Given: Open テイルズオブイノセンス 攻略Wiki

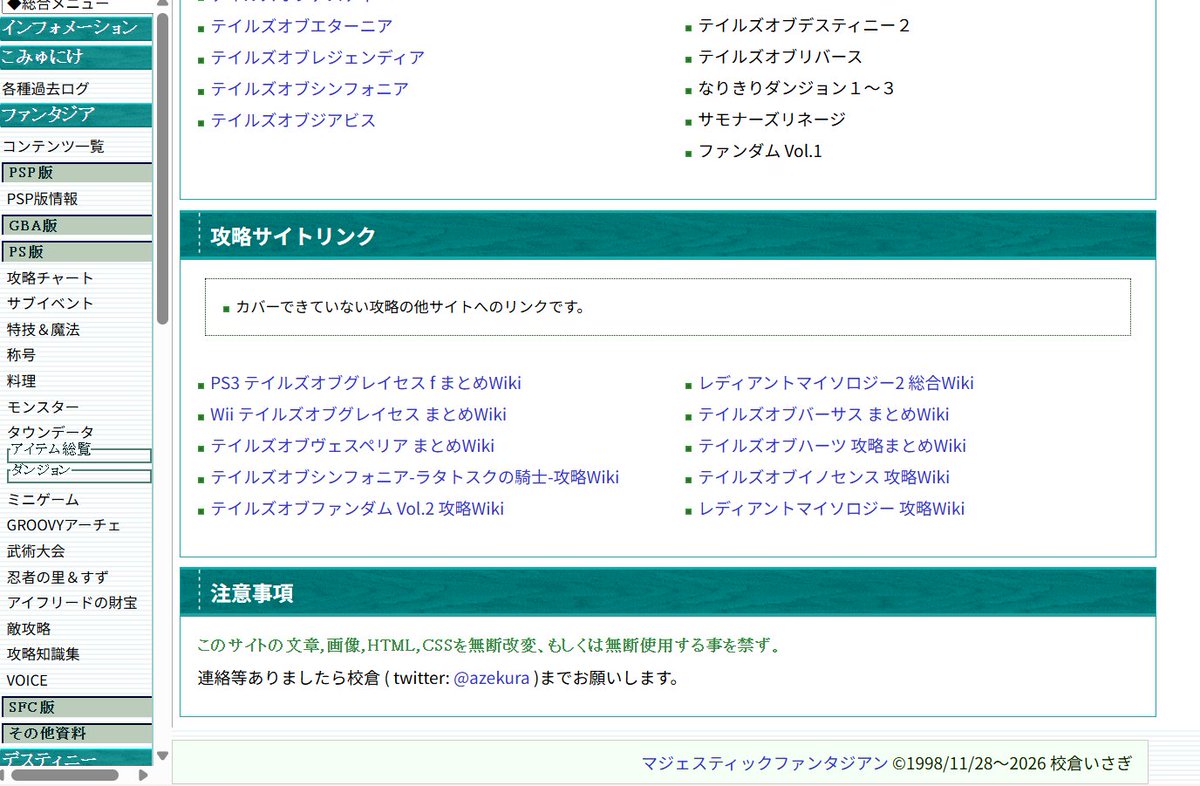Looking at the screenshot, I should (824, 478).
